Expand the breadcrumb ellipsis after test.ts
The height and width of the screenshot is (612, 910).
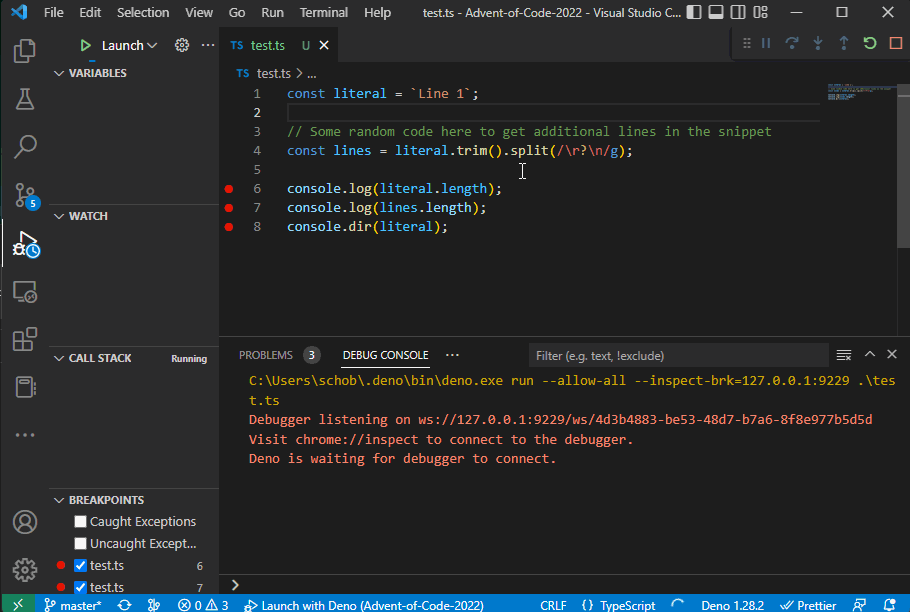point(312,74)
